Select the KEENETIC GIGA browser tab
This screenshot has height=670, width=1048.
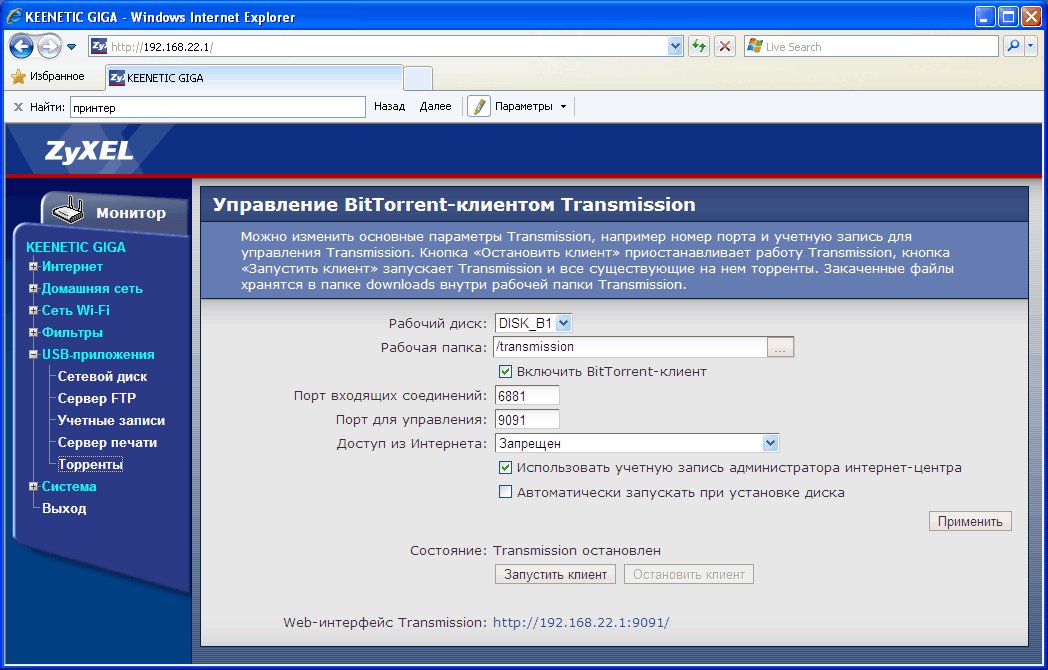click(x=254, y=78)
